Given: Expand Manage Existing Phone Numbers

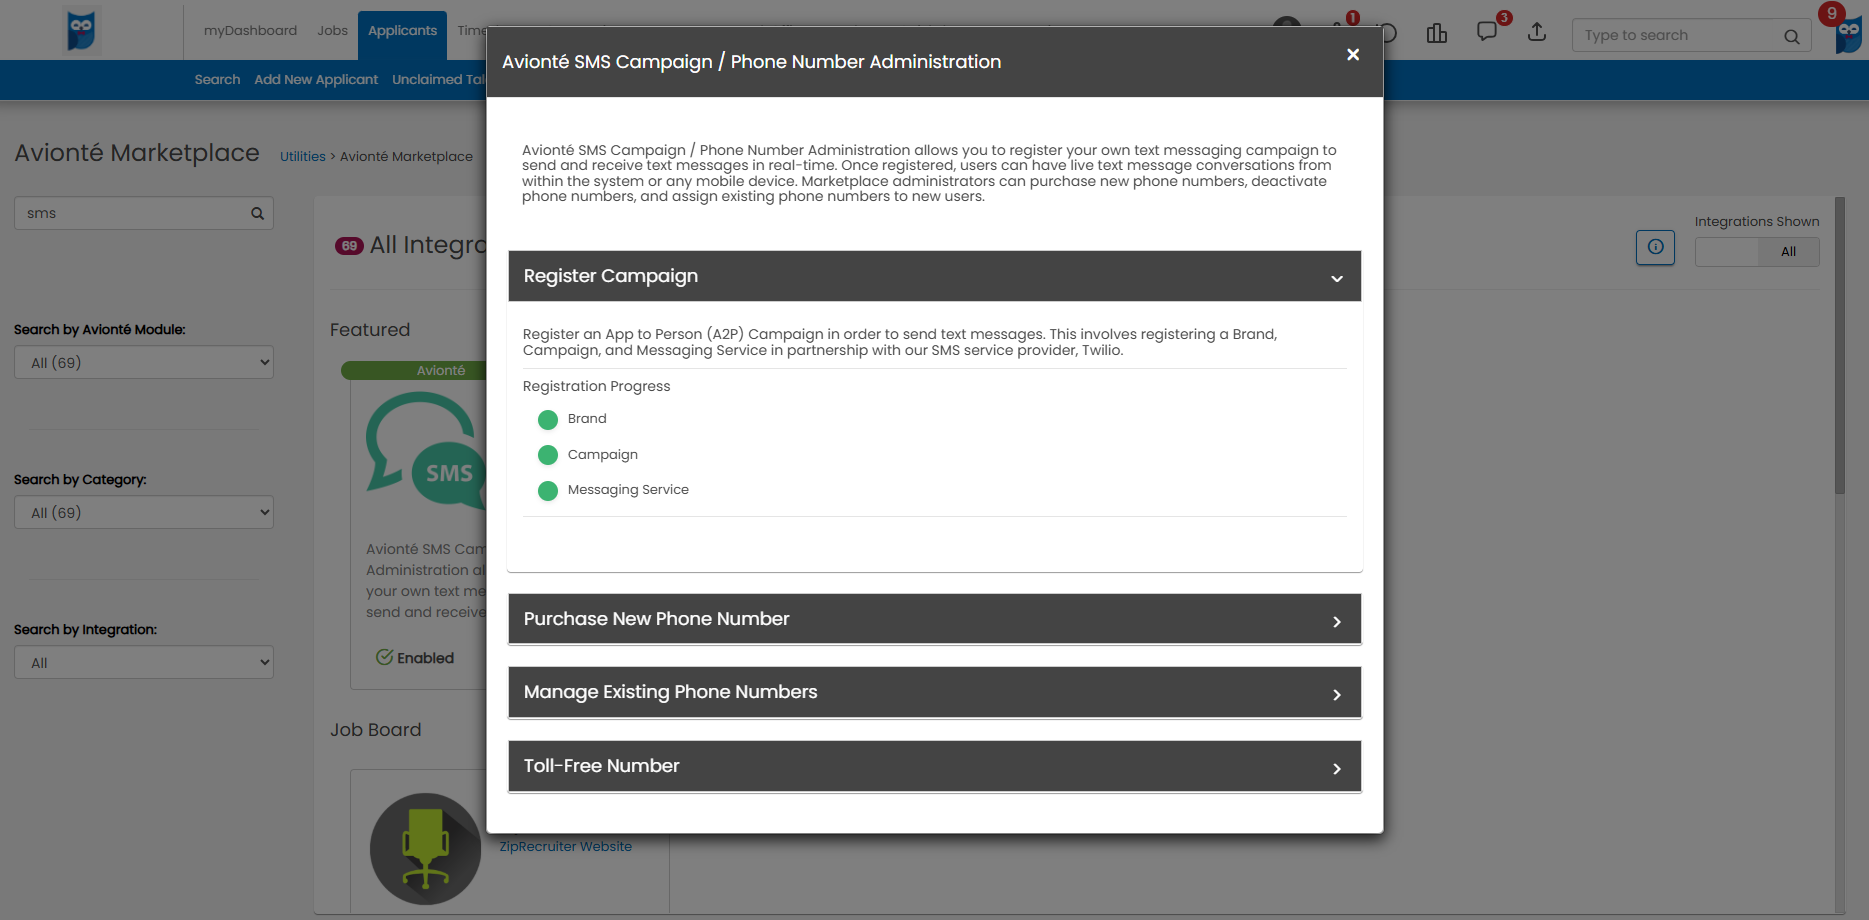Looking at the screenshot, I should (934, 692).
